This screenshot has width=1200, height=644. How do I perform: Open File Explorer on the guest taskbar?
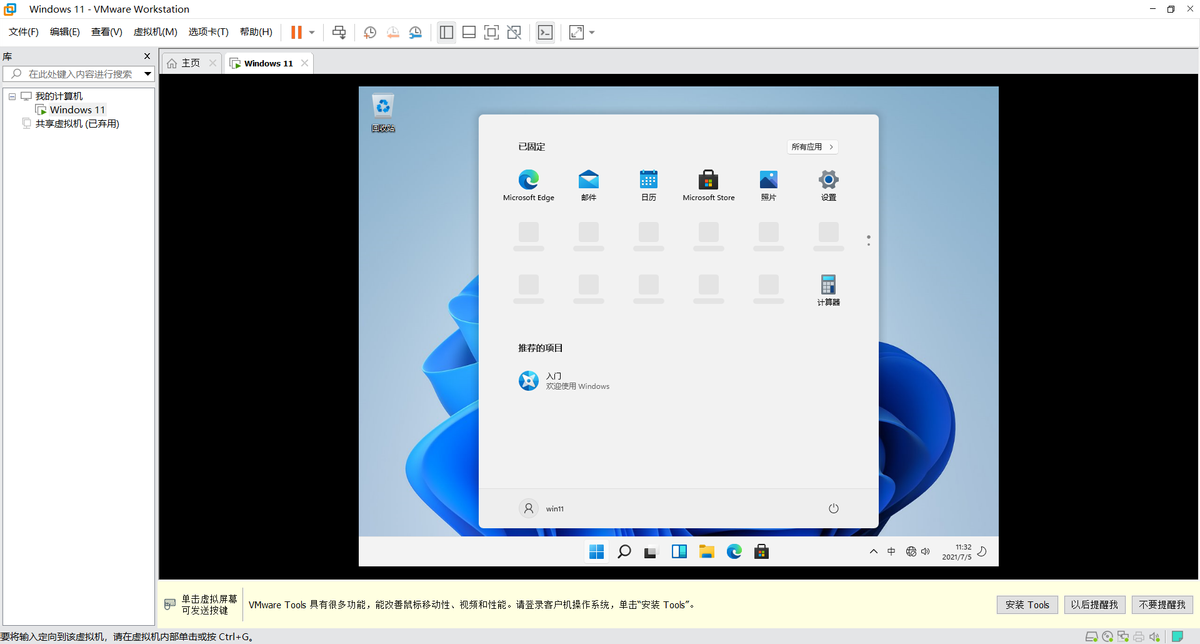pos(706,551)
